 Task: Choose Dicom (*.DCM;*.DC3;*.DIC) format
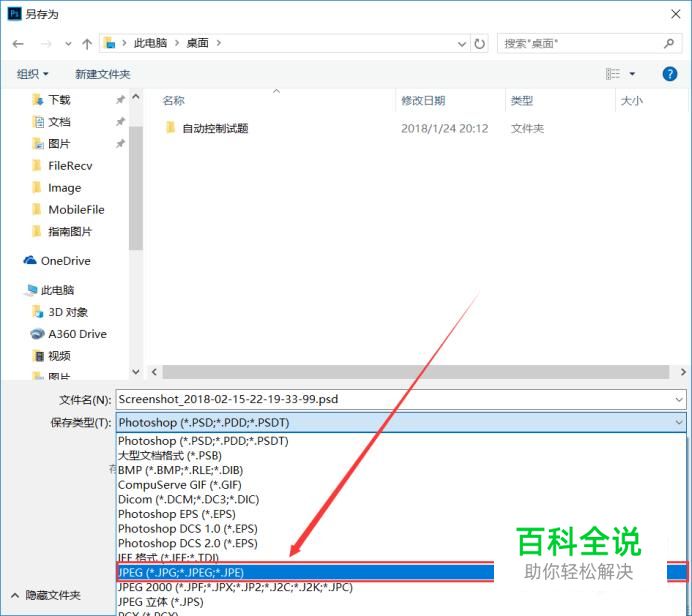point(188,499)
